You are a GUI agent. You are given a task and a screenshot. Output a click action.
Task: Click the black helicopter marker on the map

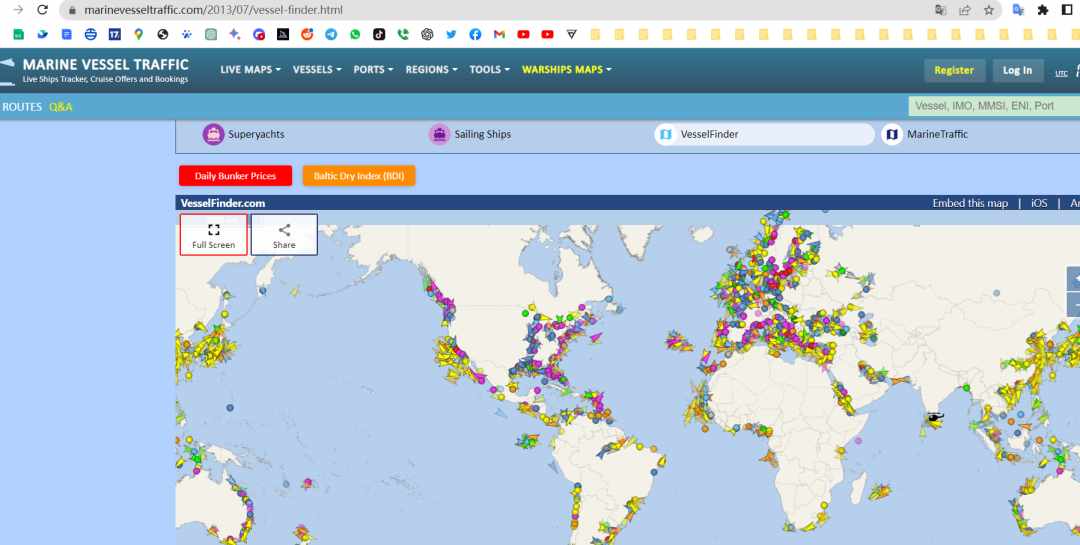click(935, 417)
